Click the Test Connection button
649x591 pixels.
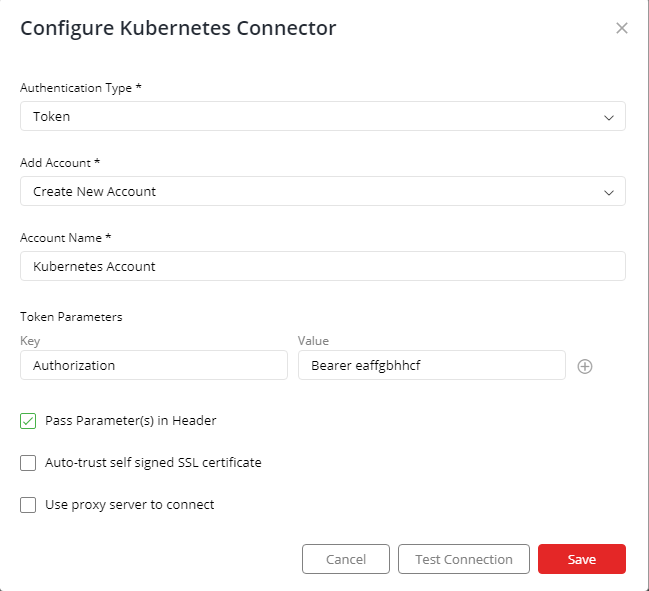464,559
